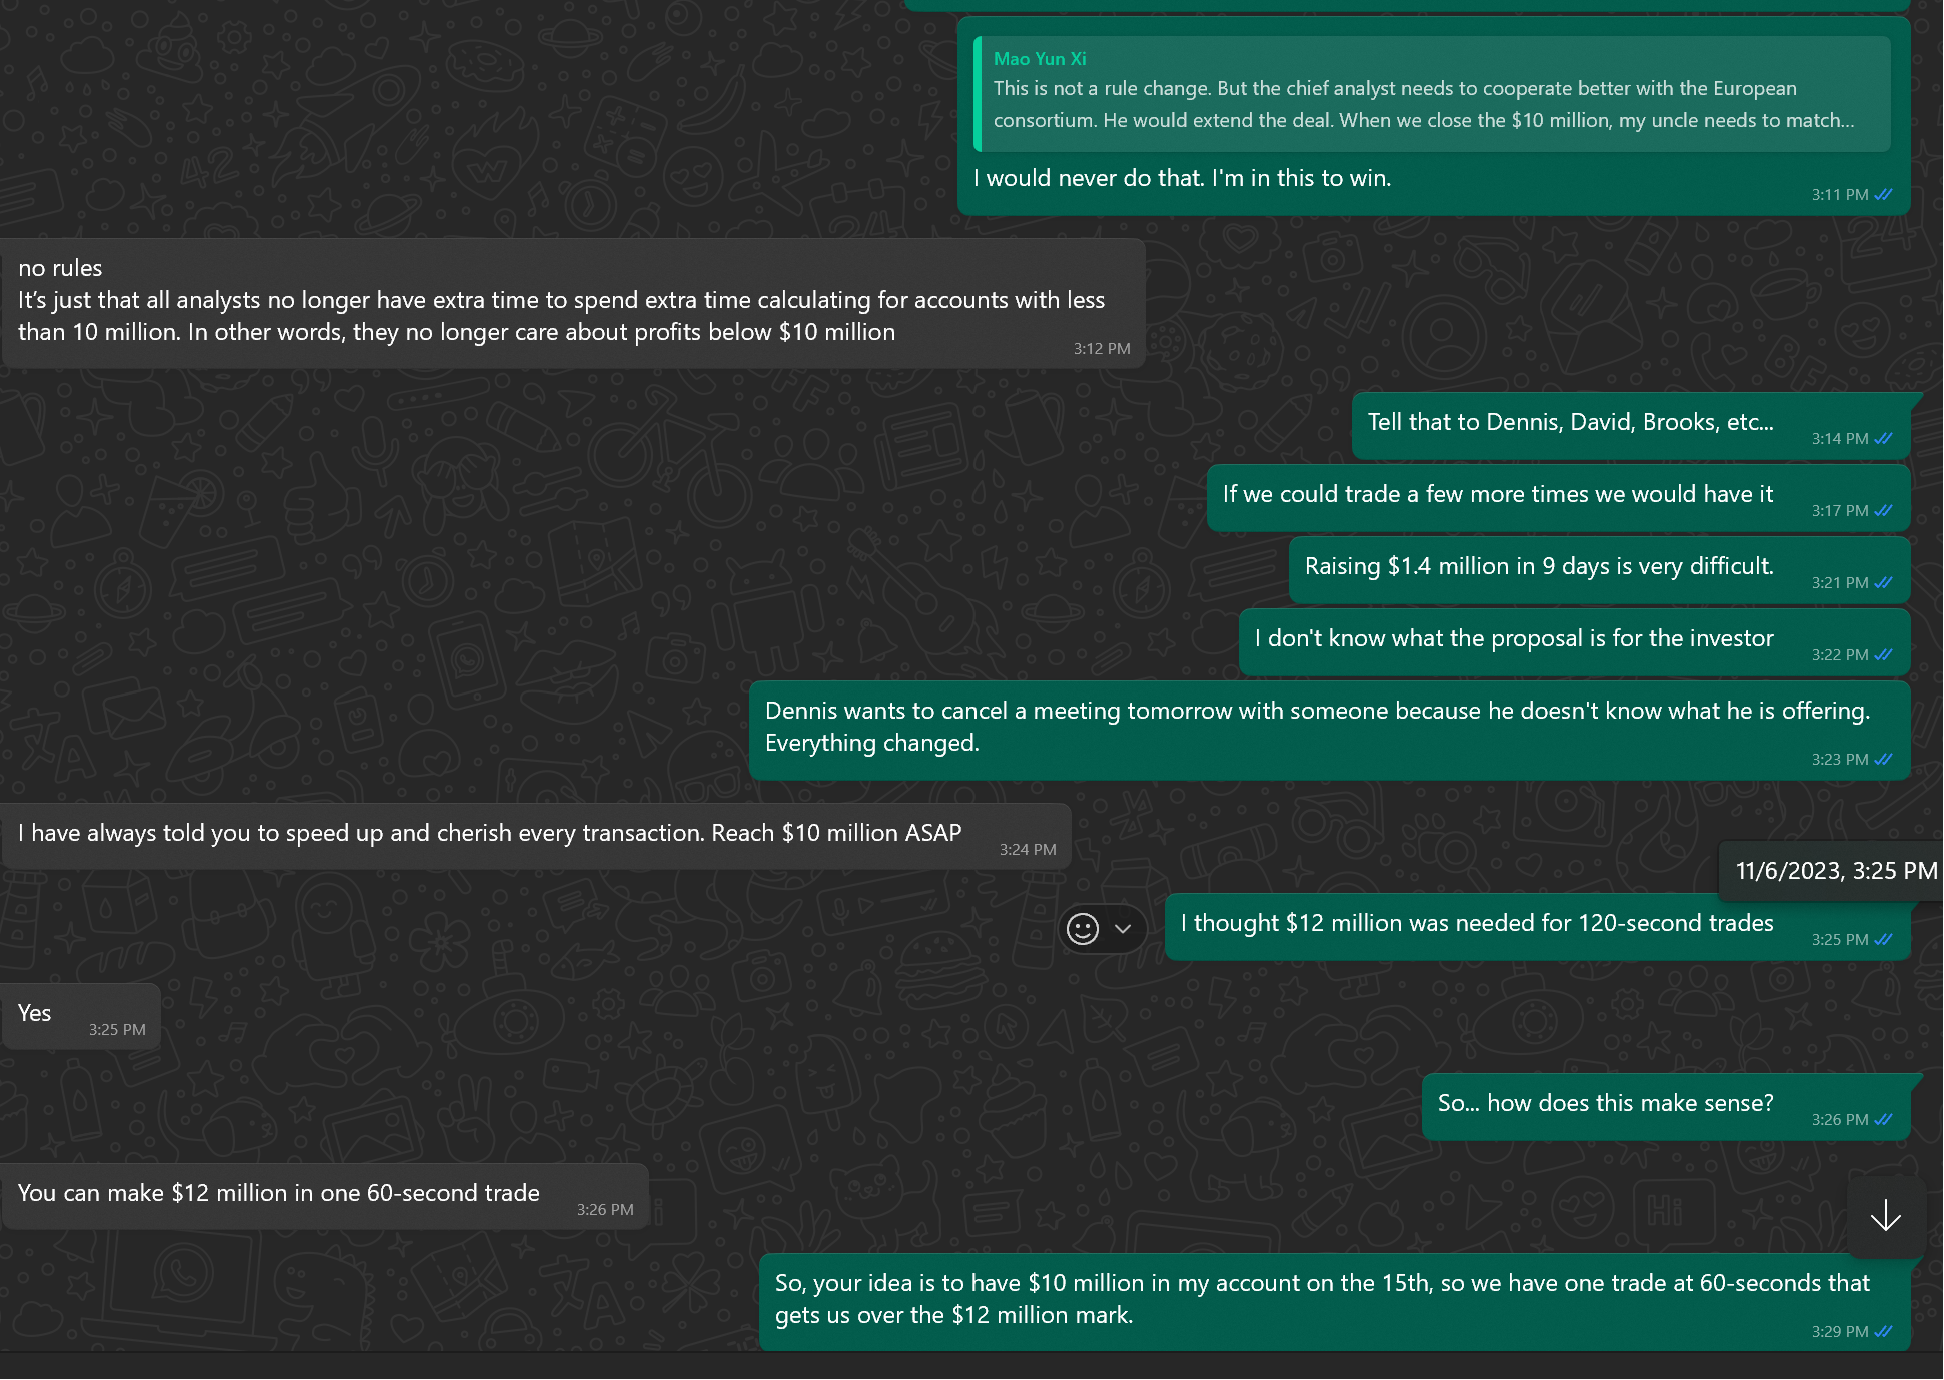Image resolution: width=1944 pixels, height=1380 pixels.
Task: Select "So... how does this make sense?" message
Action: [1605, 1104]
